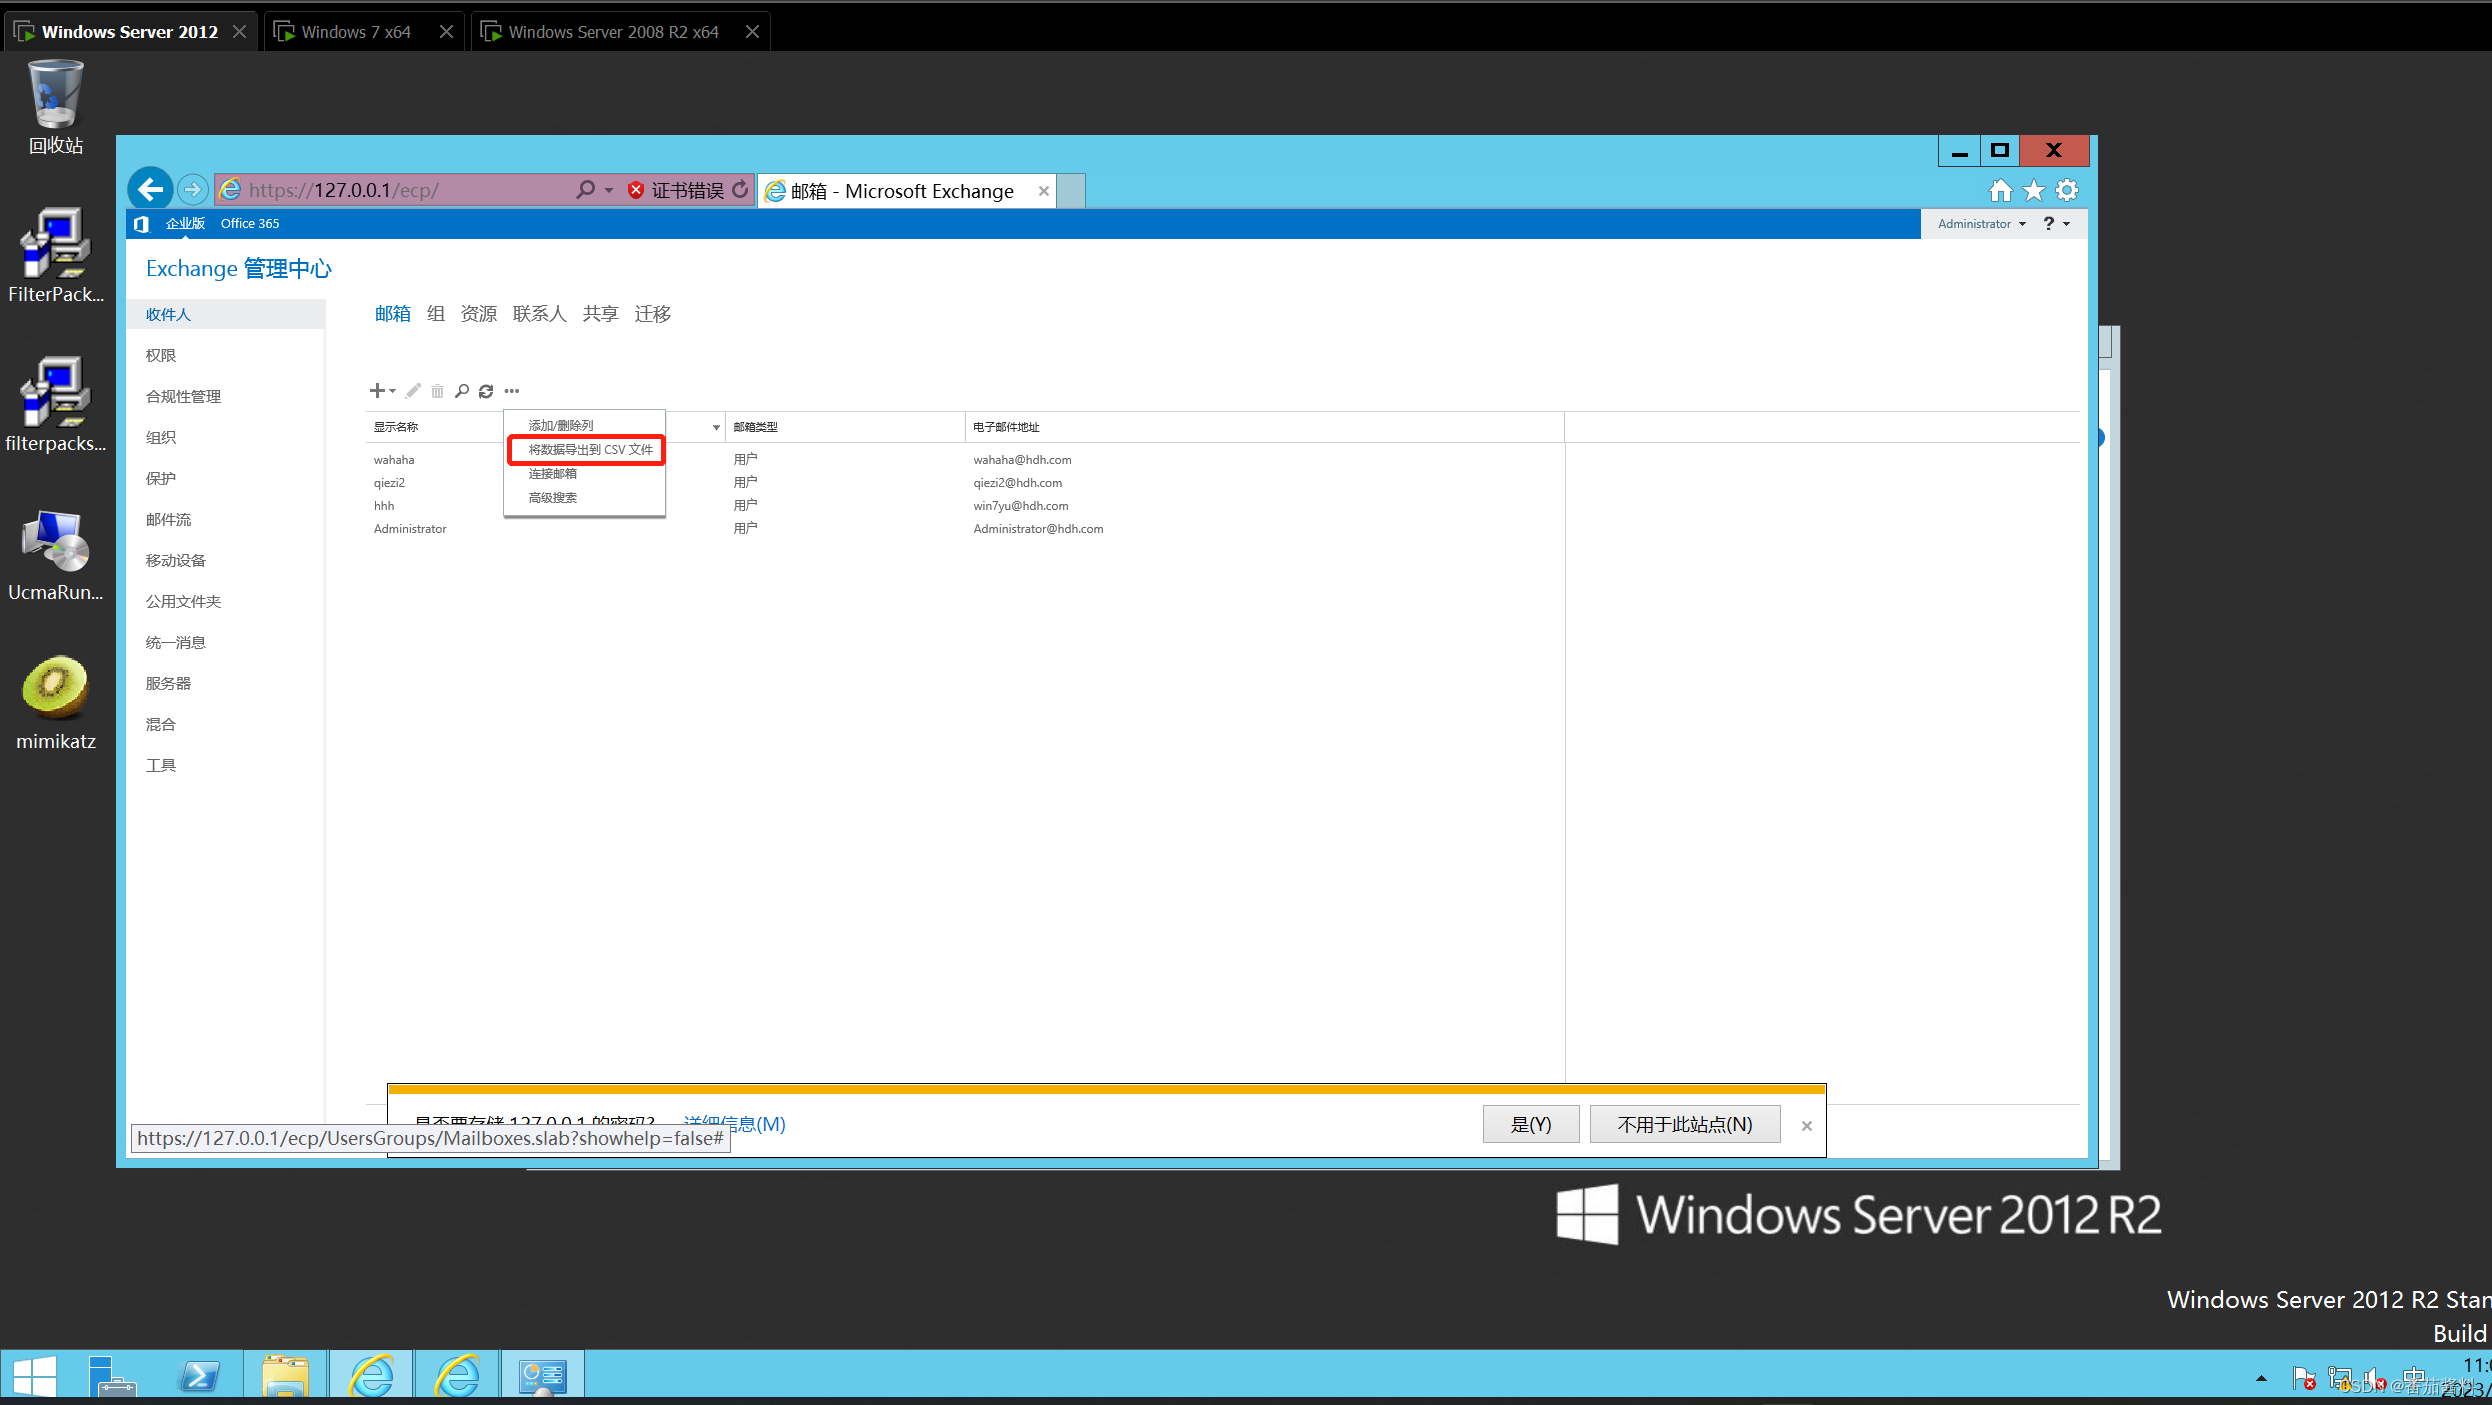Click the search magnifier icon in mailbox toolbar
The height and width of the screenshot is (1405, 2492).
tap(462, 391)
